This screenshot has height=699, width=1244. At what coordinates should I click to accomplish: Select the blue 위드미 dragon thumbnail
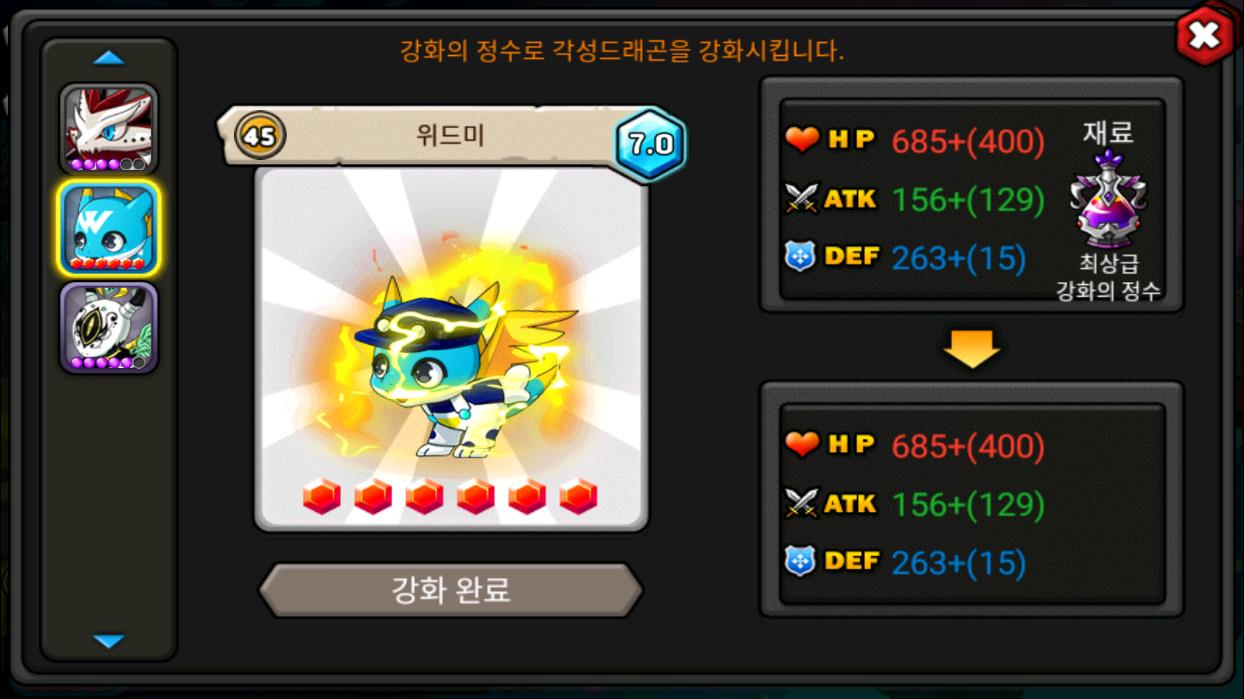(x=109, y=228)
